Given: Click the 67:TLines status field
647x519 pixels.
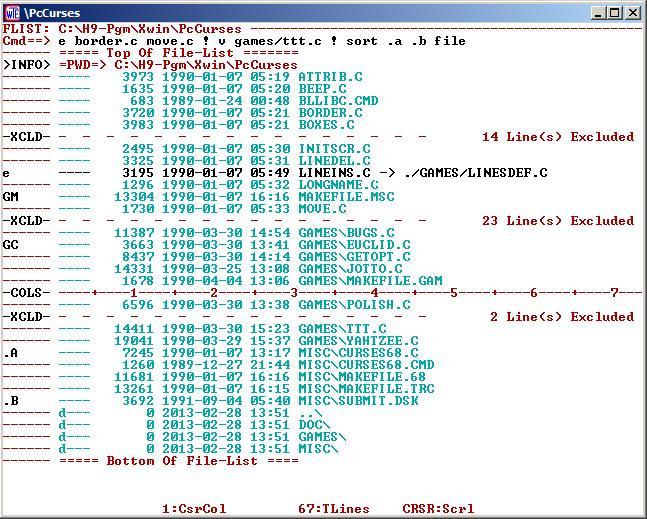Looking at the screenshot, I should coord(332,509).
